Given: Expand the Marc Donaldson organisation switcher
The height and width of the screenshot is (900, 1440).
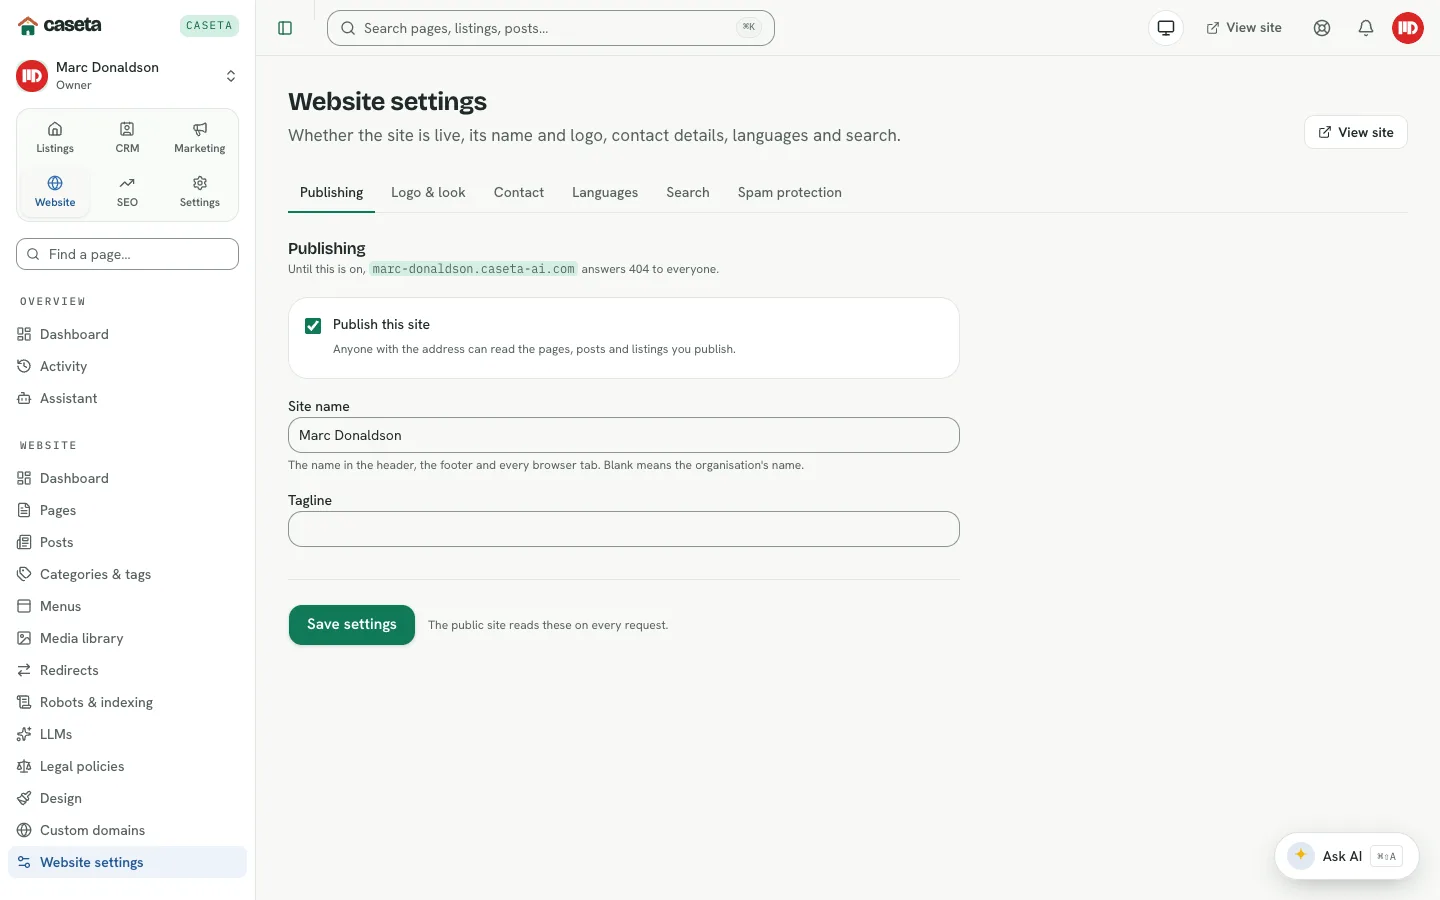Looking at the screenshot, I should (x=127, y=76).
